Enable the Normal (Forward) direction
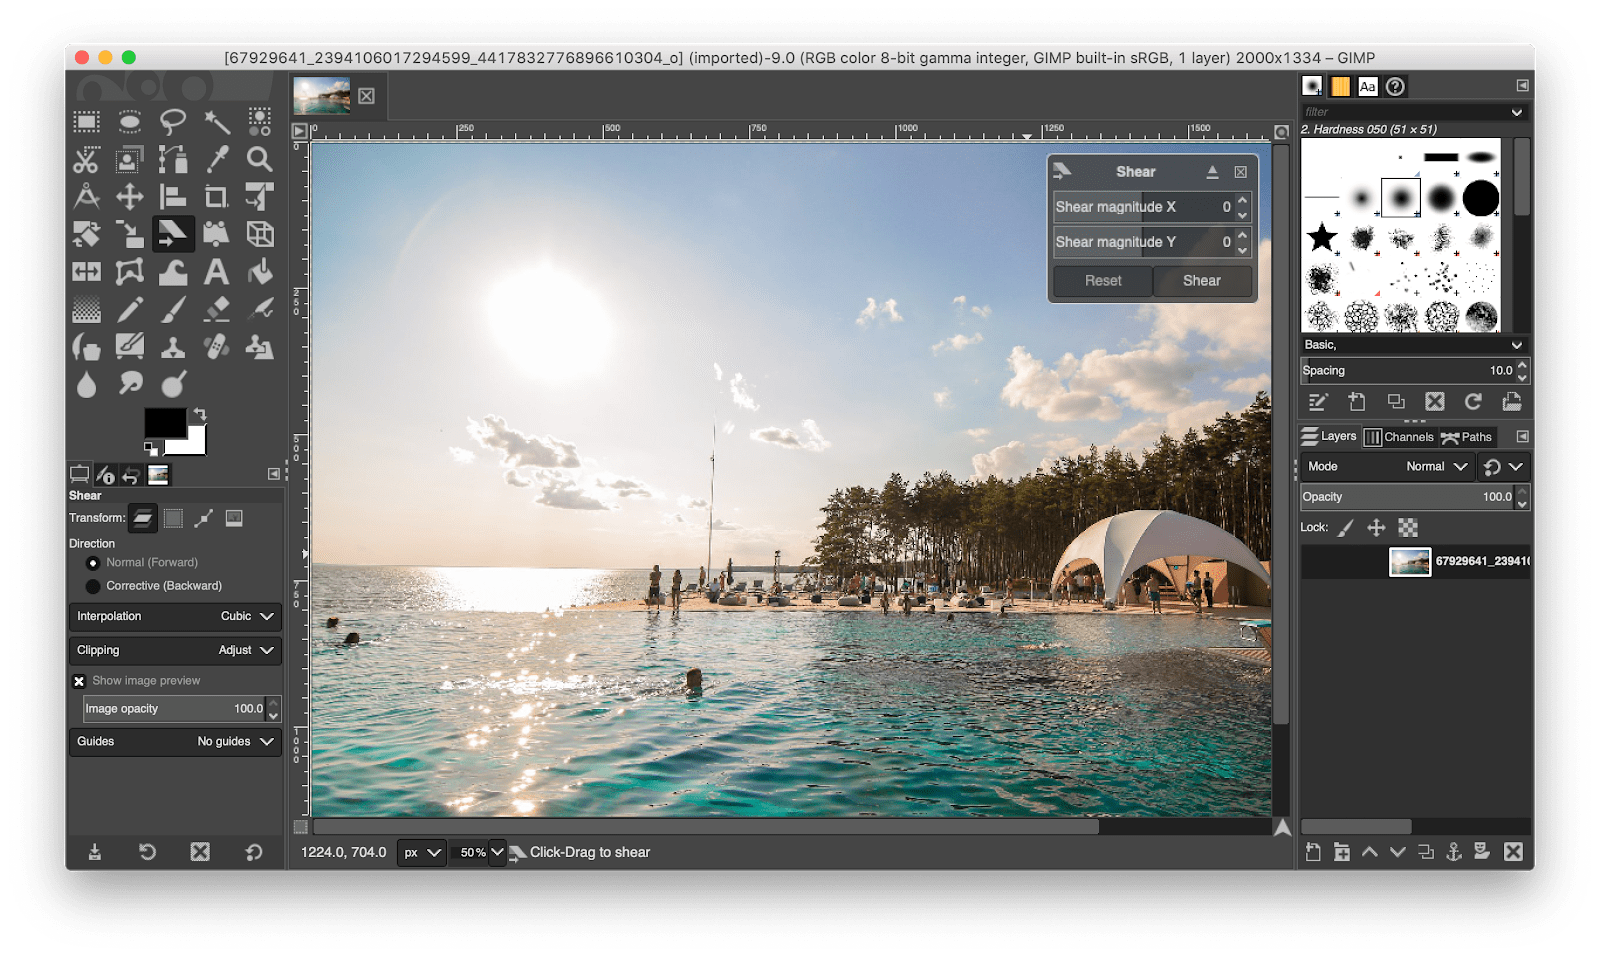The image size is (1600, 957). coord(93,562)
